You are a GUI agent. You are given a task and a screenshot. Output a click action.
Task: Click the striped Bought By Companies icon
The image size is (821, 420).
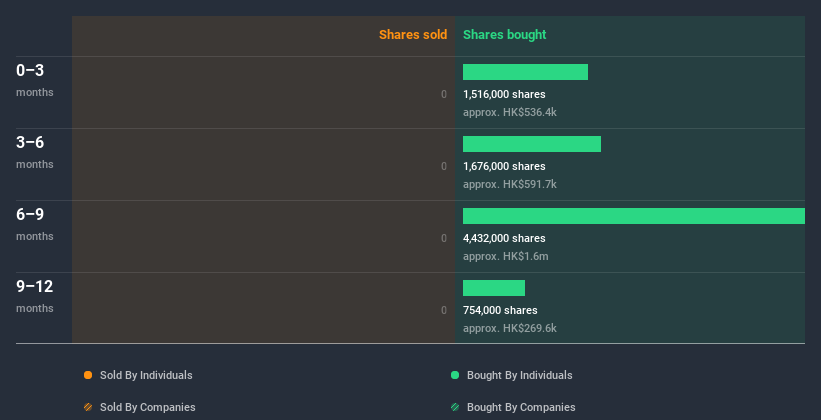(455, 407)
